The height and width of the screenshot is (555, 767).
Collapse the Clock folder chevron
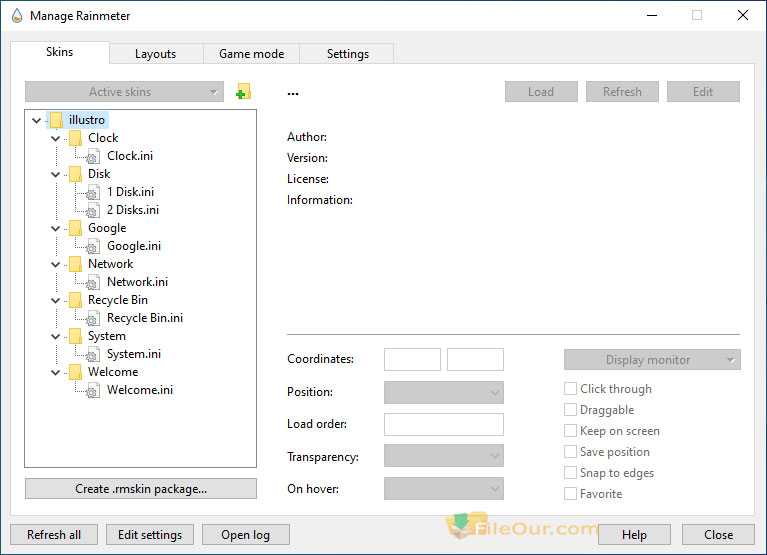click(x=56, y=138)
